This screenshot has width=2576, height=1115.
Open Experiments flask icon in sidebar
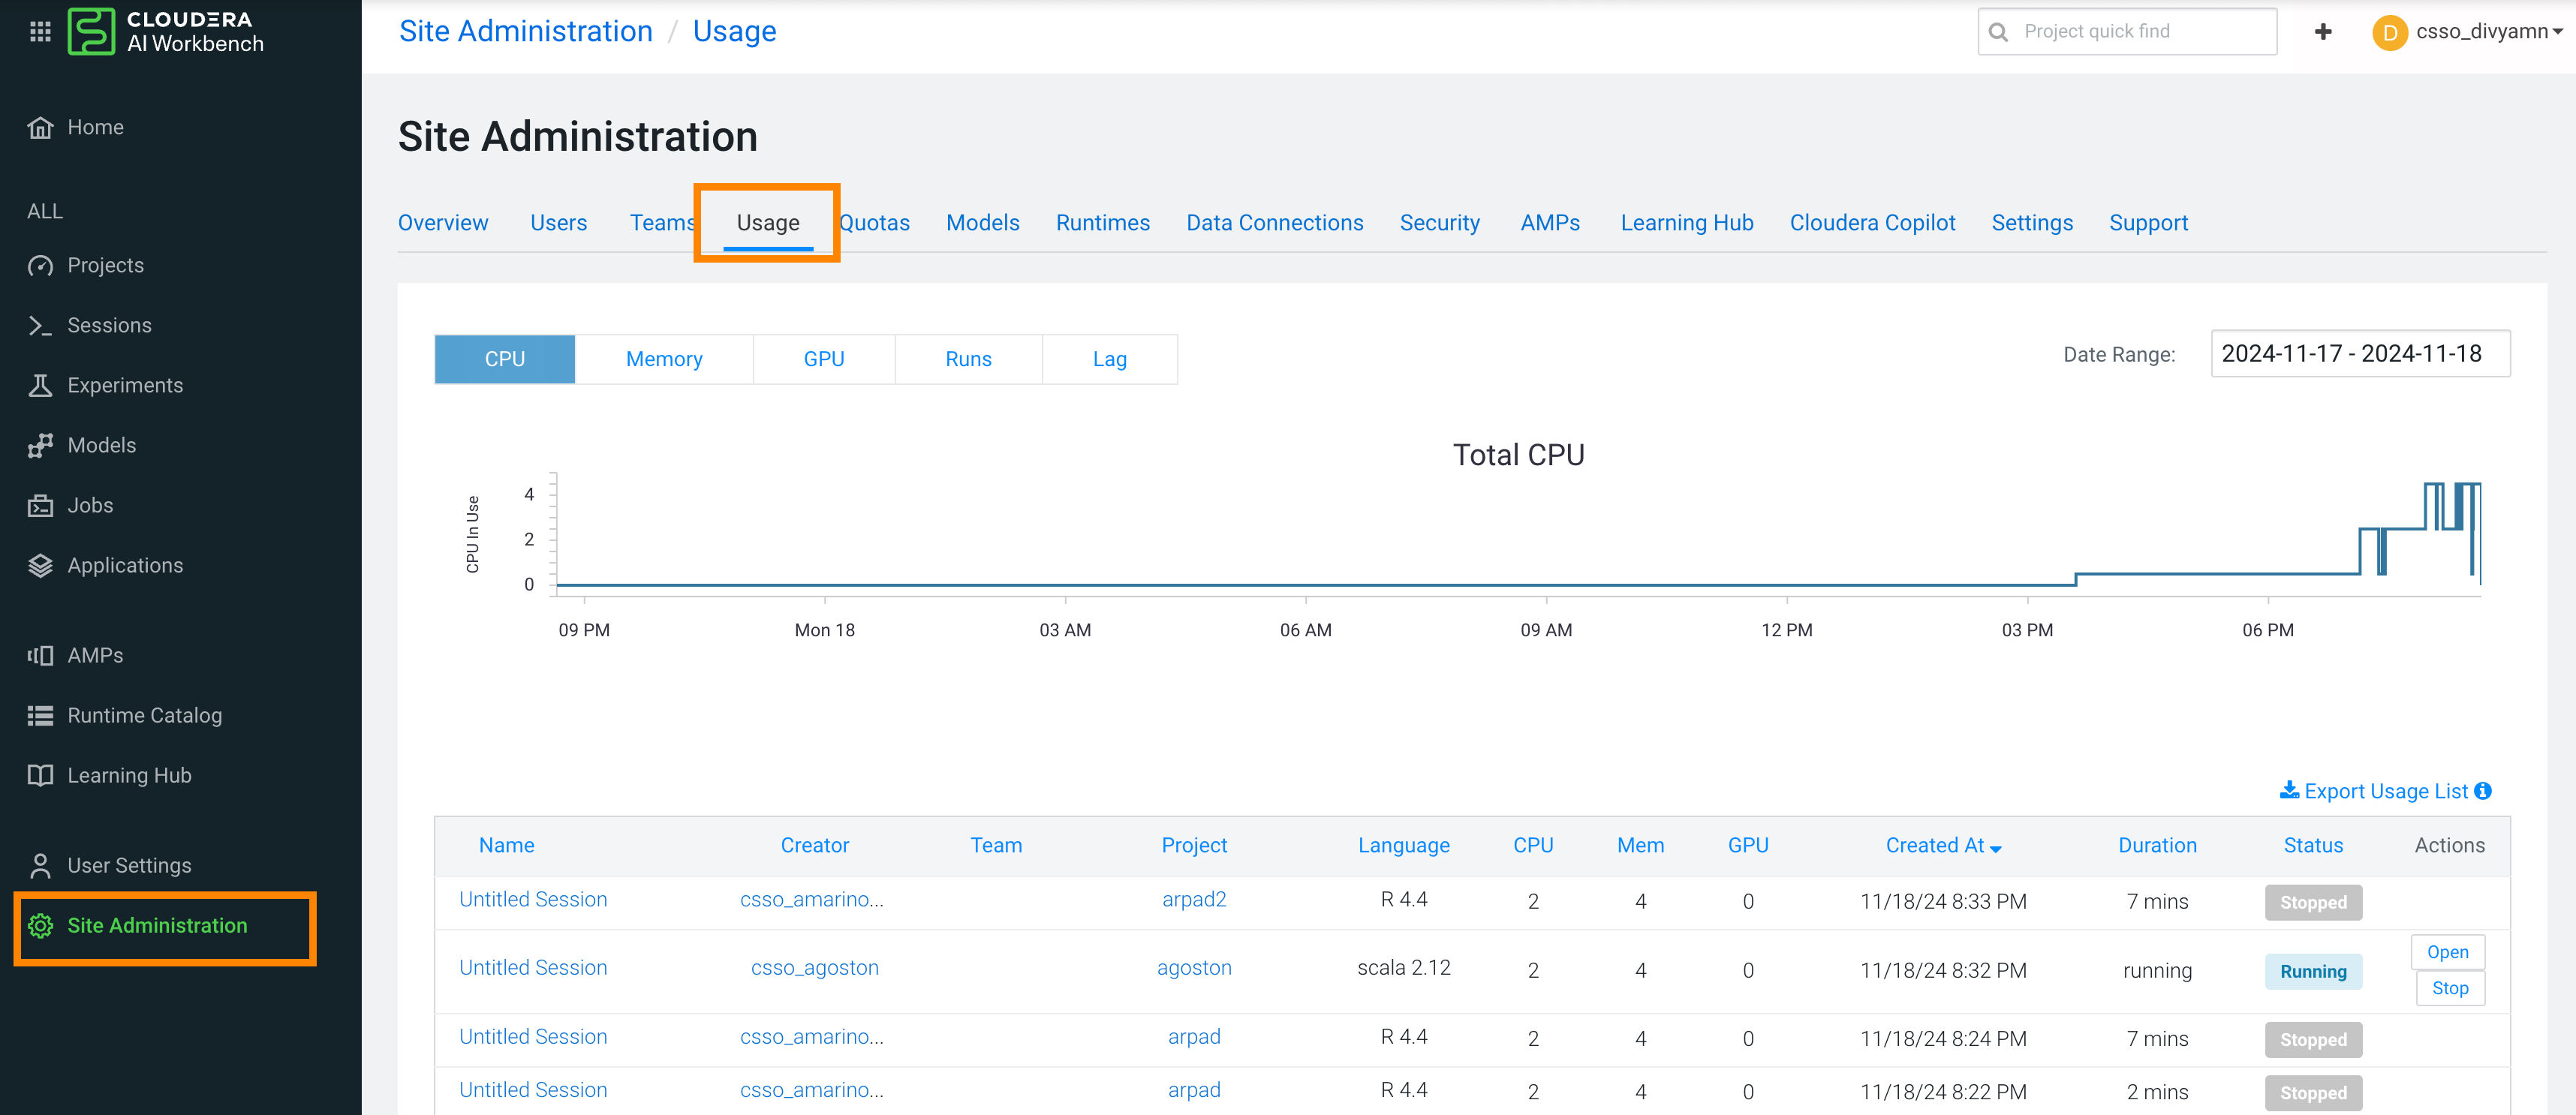40,386
